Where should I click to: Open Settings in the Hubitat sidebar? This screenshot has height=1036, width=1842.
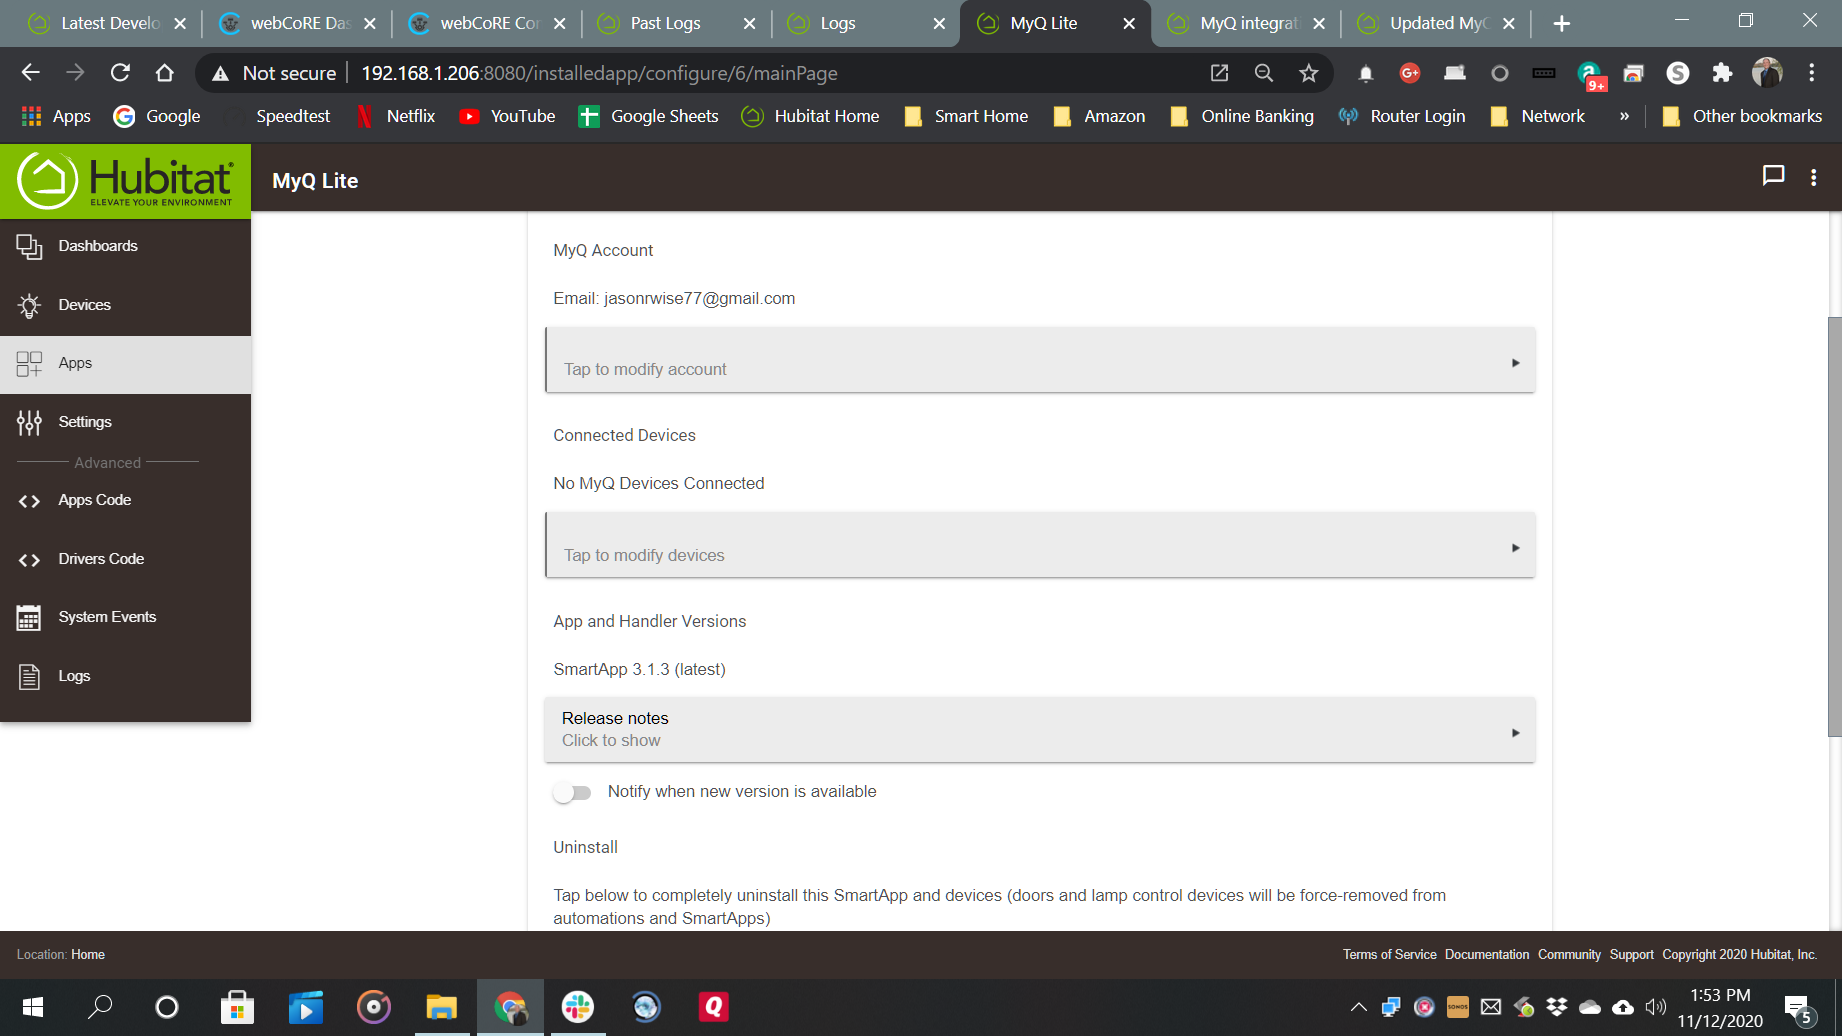click(125, 422)
